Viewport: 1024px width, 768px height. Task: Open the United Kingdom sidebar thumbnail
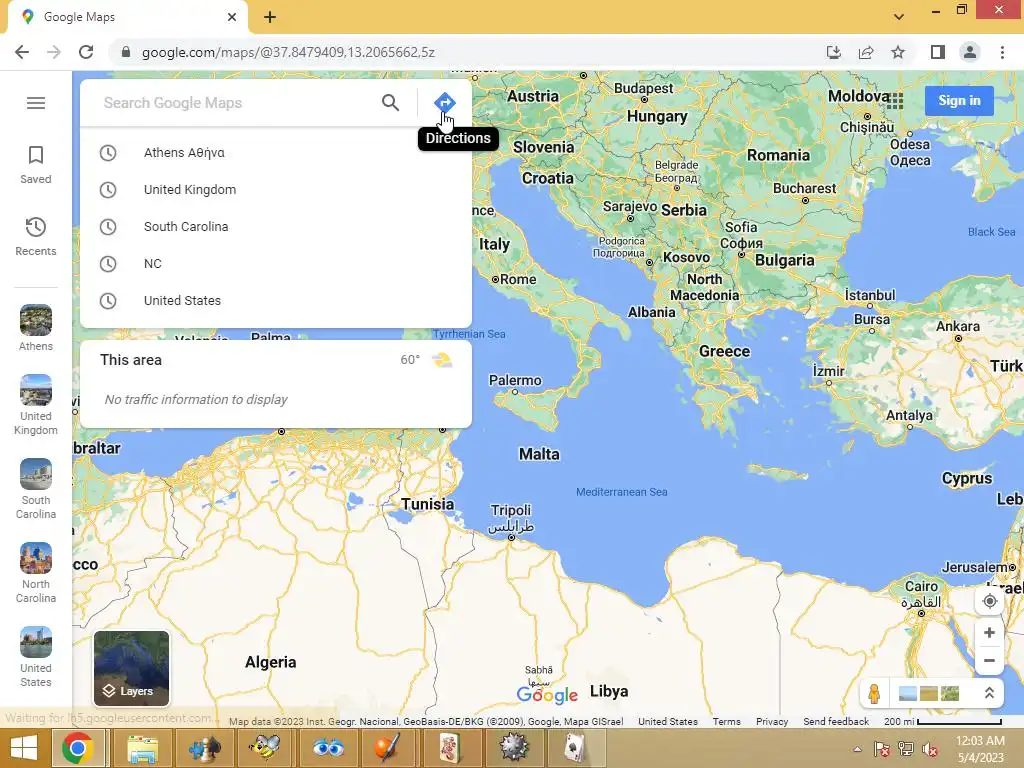[36, 405]
